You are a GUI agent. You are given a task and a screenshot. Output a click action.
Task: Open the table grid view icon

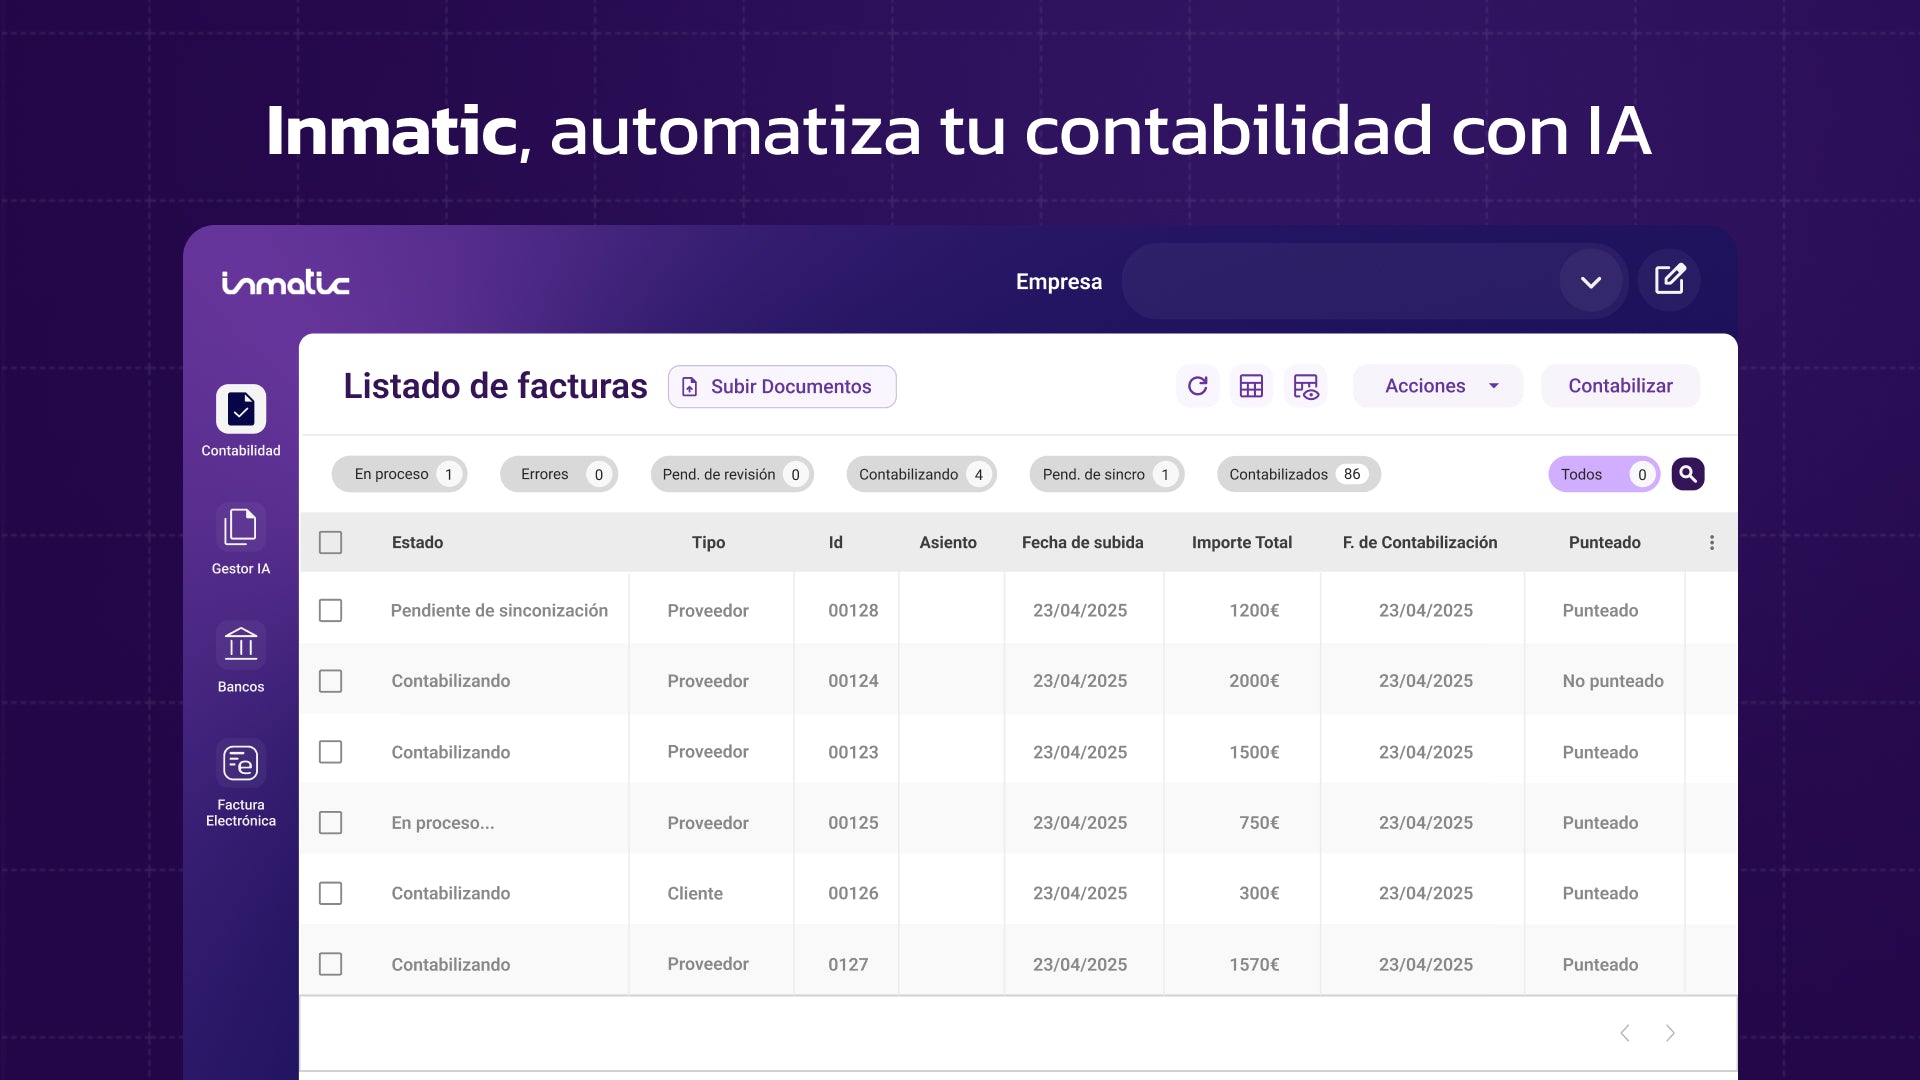point(1251,386)
